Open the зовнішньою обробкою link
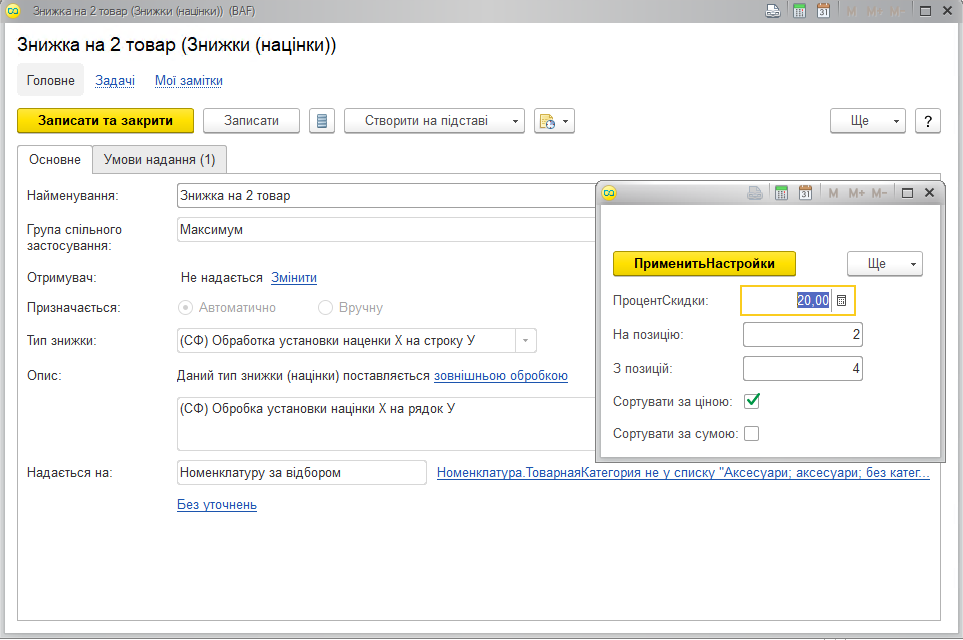963x640 pixels. tap(501, 376)
